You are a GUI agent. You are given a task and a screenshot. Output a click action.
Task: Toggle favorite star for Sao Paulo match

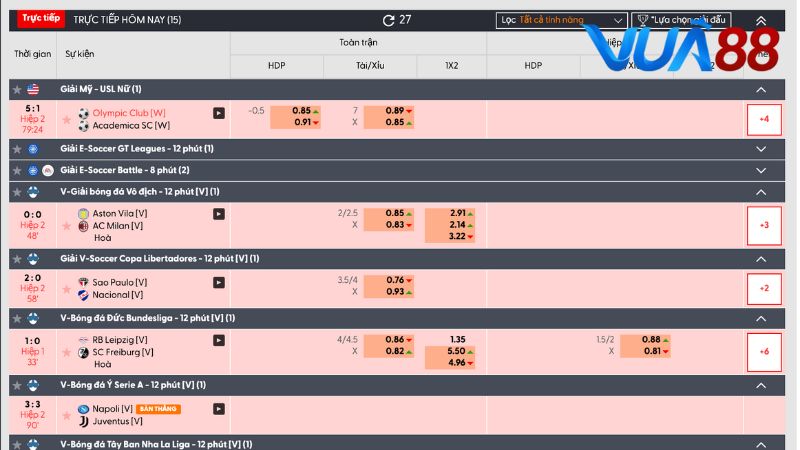pos(67,289)
